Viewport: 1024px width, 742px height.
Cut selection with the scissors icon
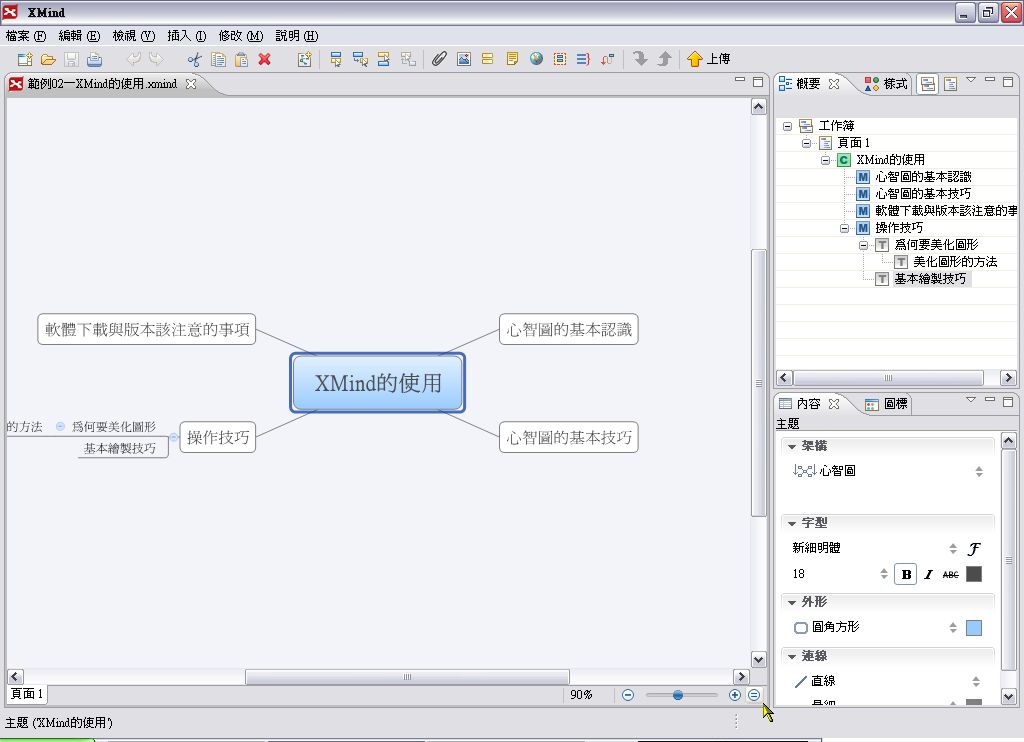(x=194, y=59)
